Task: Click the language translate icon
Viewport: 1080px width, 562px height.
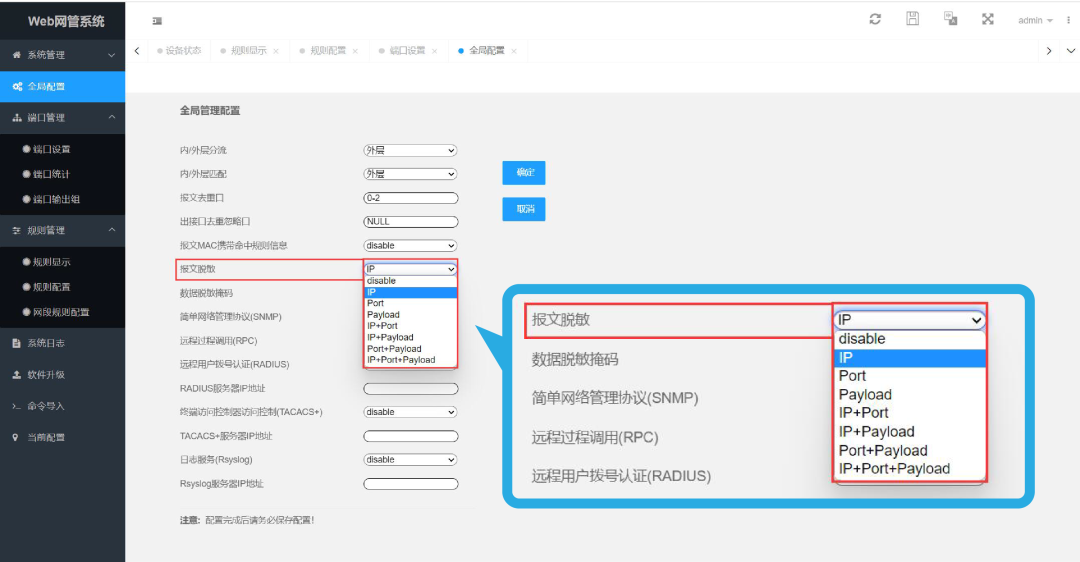Action: 951,19
